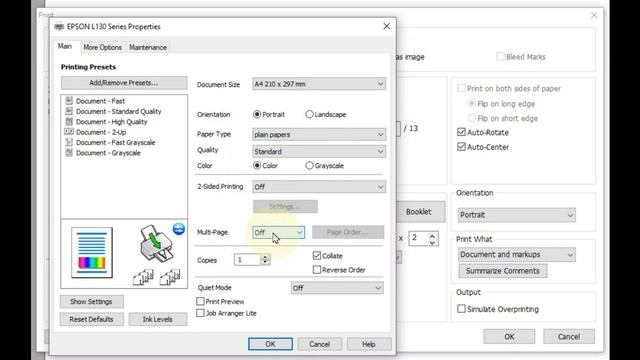Select "Document - High Quality" preset text
640x360 pixels.
click(x=111, y=122)
